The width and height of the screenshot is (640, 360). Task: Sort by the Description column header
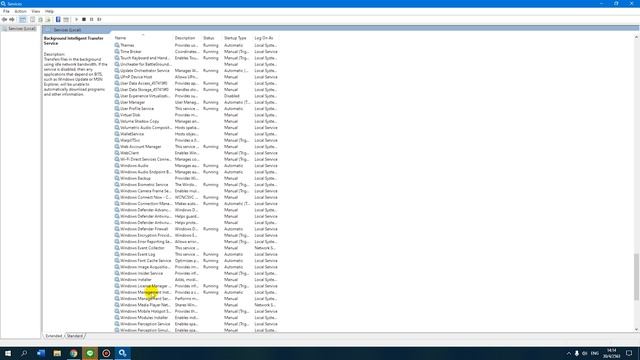tap(187, 38)
